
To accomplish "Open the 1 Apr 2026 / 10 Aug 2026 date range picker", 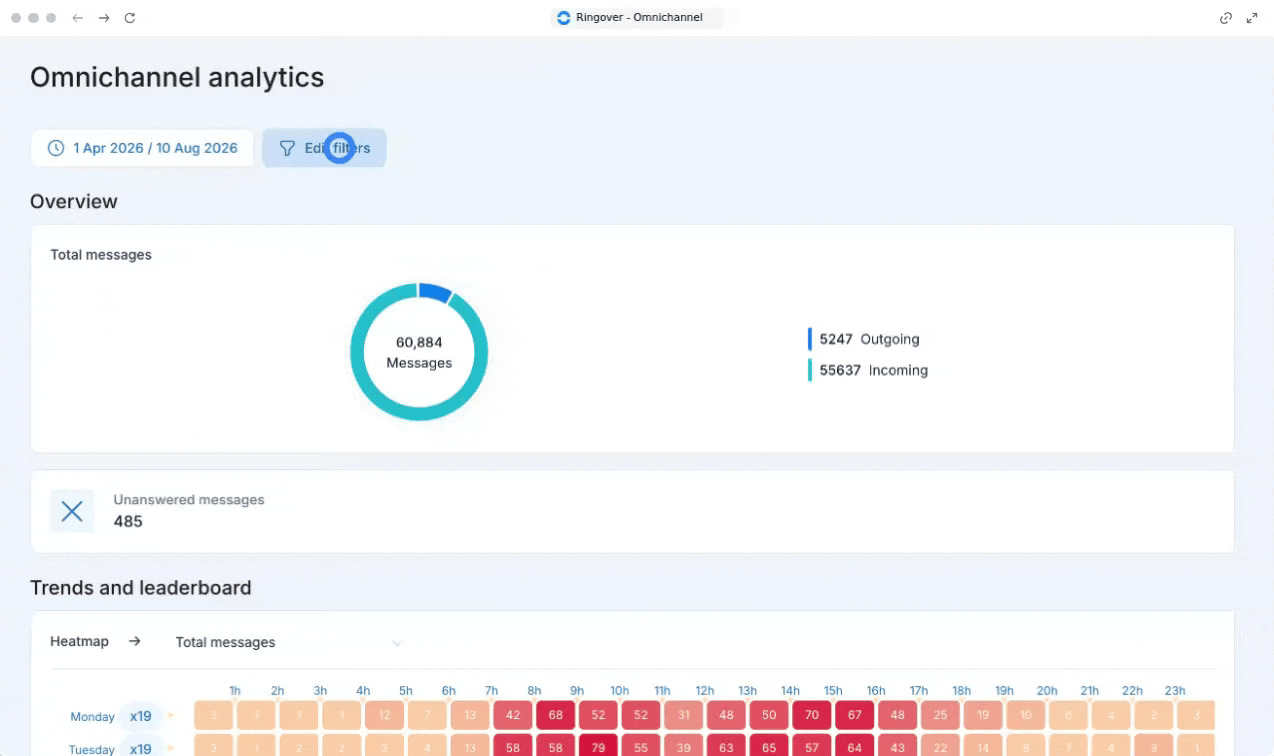I will (x=142, y=148).
